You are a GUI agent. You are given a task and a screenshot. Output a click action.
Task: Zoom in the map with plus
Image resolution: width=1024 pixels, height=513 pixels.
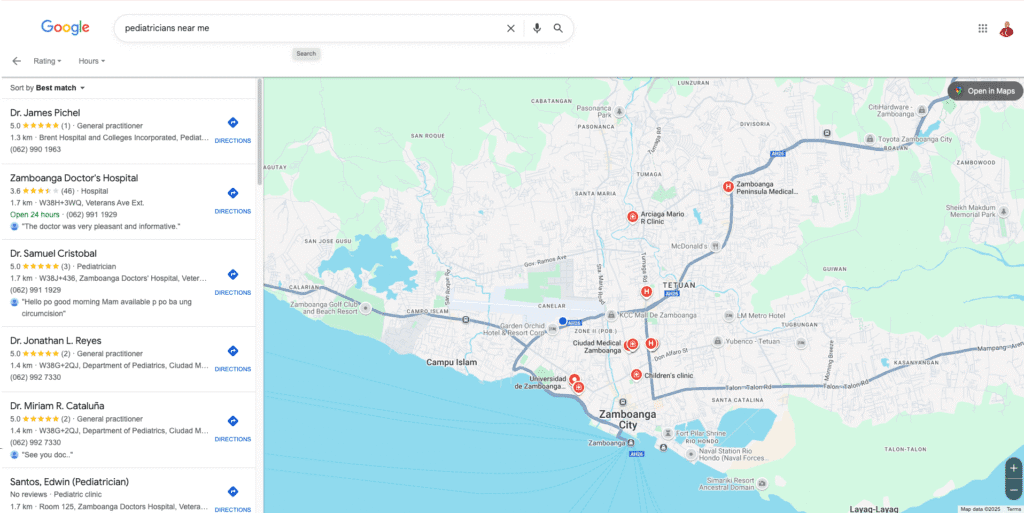(x=1014, y=468)
